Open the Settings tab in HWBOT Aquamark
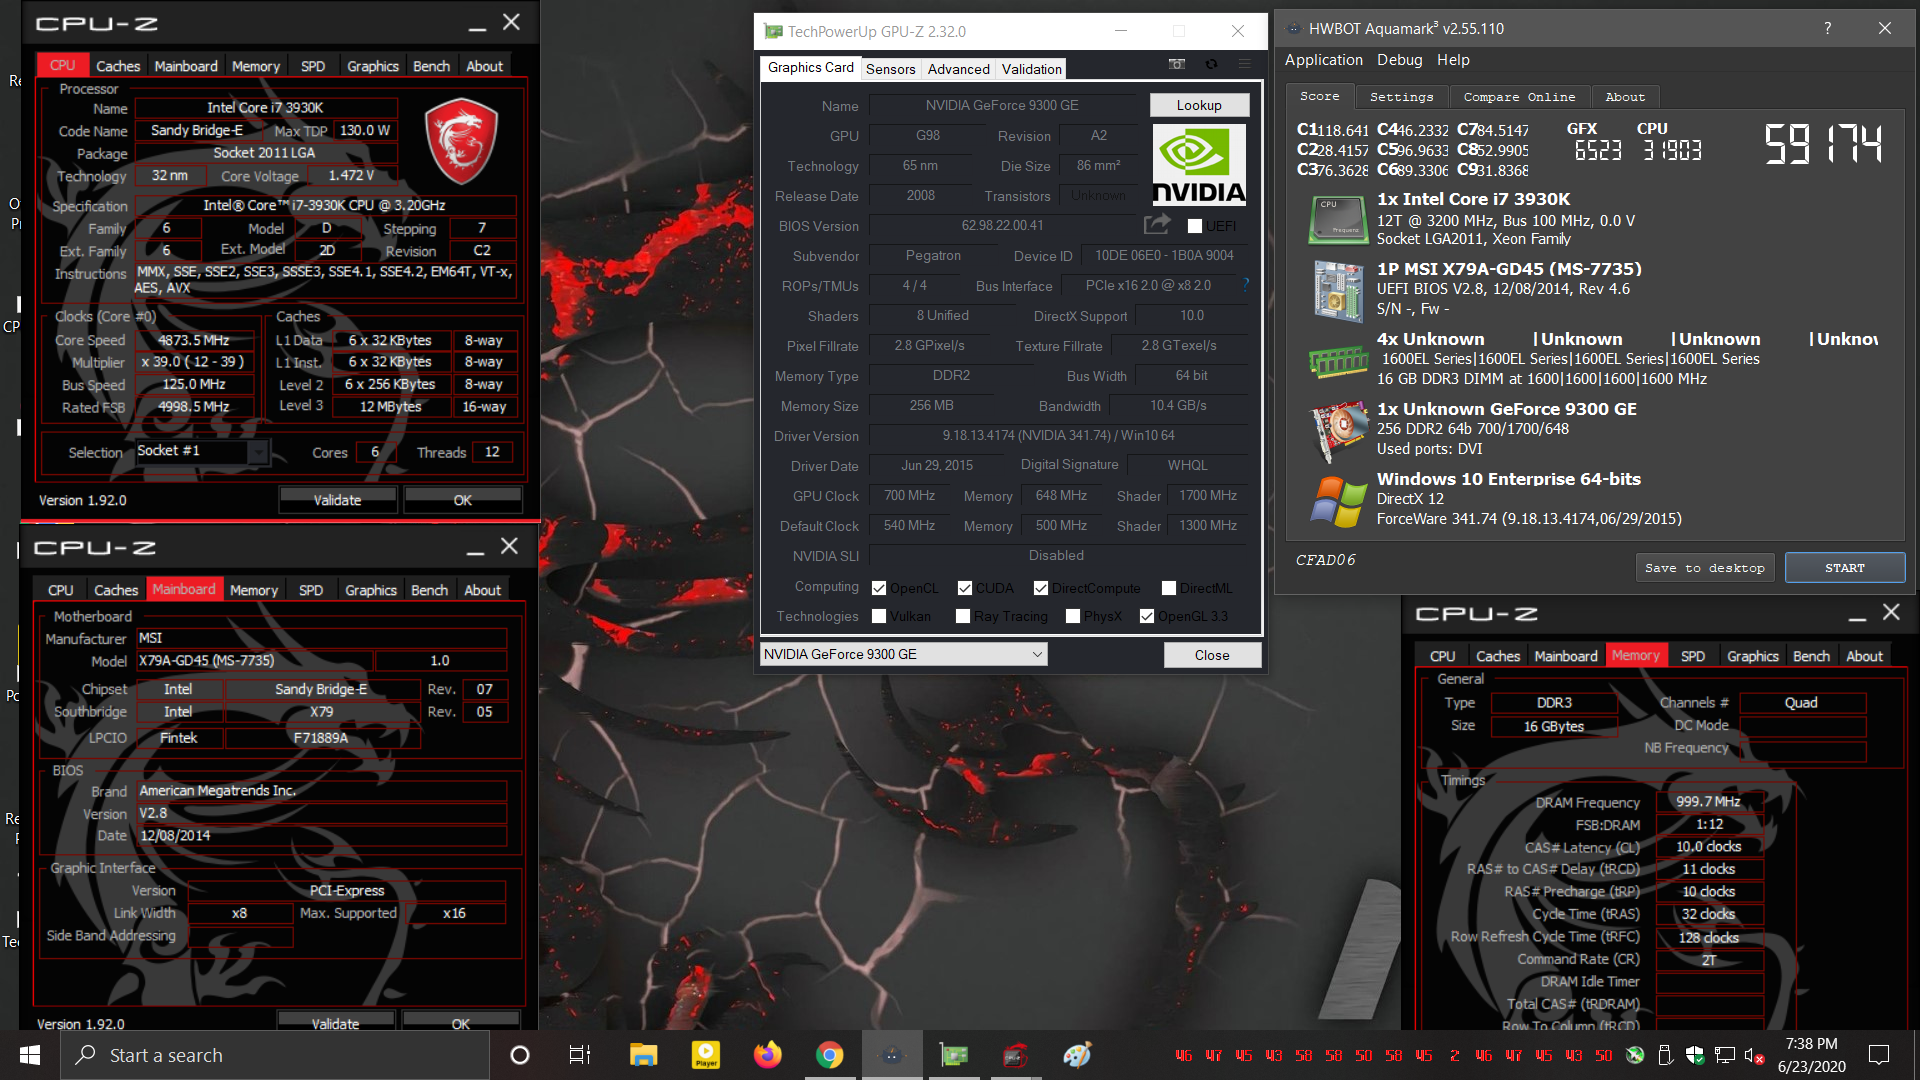The height and width of the screenshot is (1080, 1920). coord(1401,97)
